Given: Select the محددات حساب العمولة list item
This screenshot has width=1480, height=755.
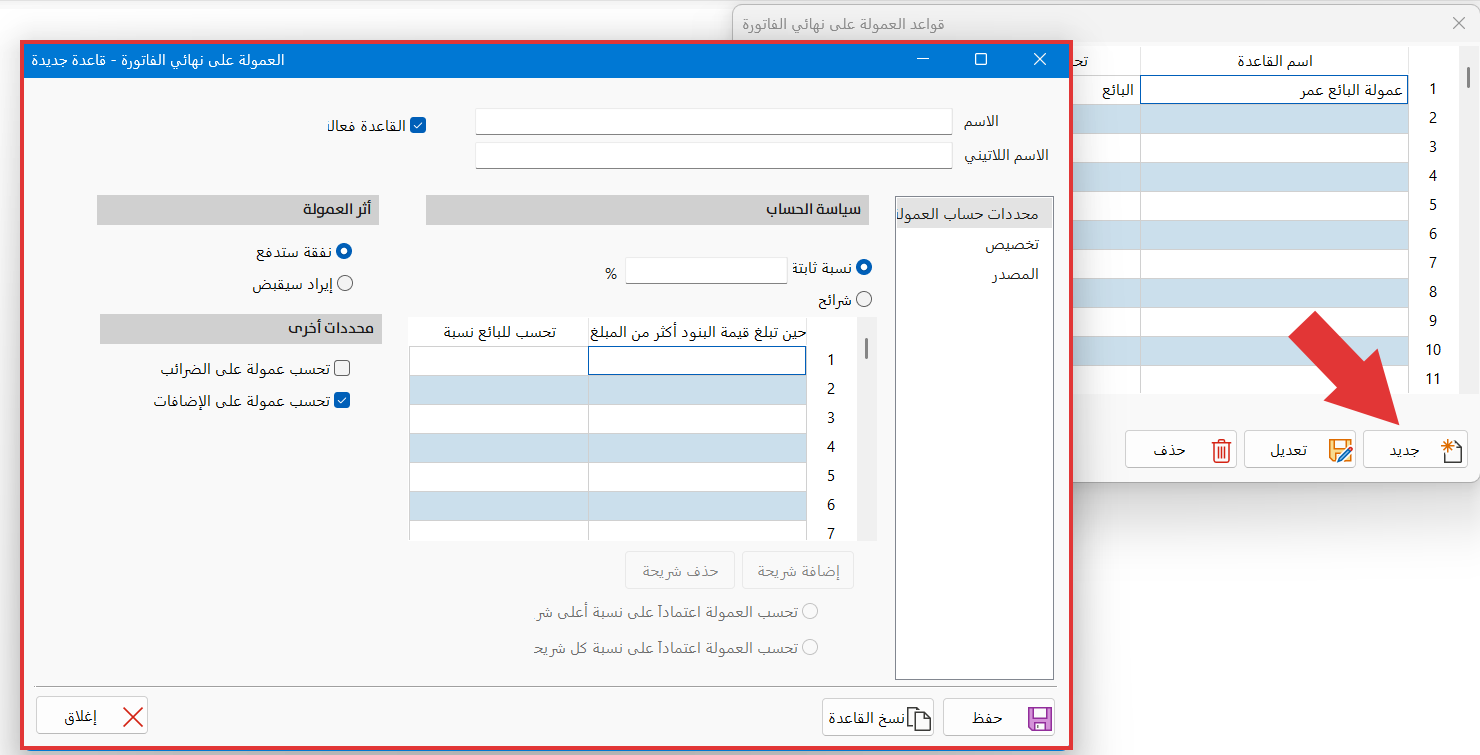Looking at the screenshot, I should pyautogui.click(x=974, y=214).
